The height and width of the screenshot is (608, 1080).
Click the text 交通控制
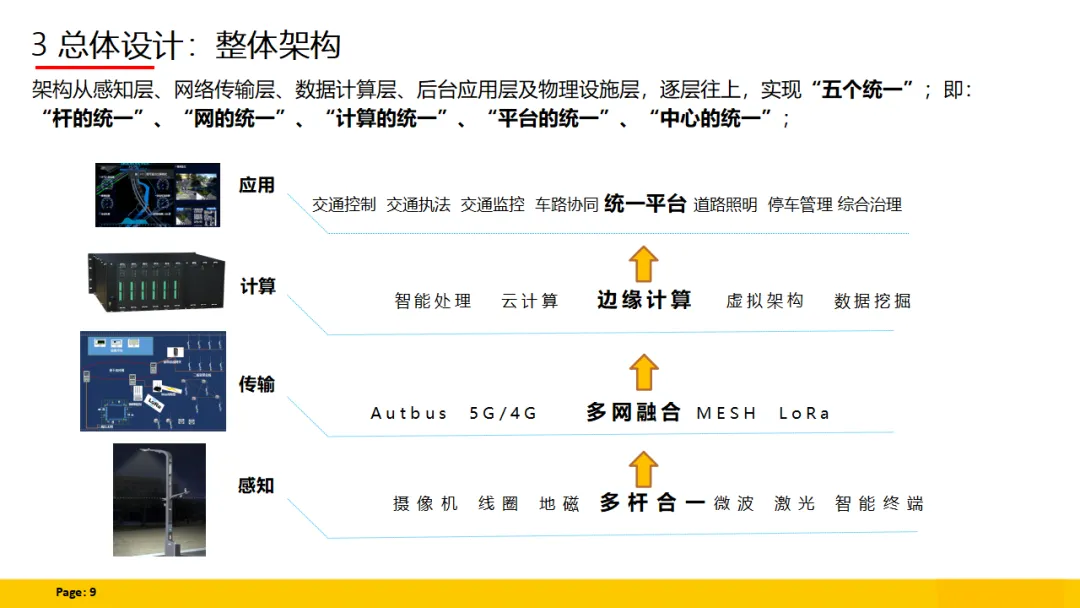pyautogui.click(x=344, y=205)
